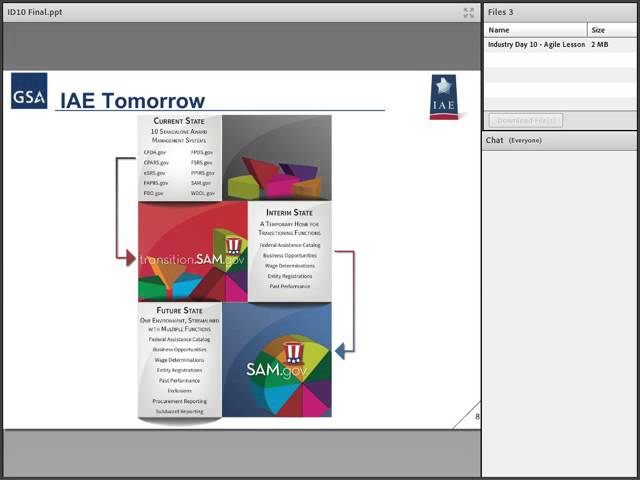Click the Current State colored blocks image
The width and height of the screenshot is (640, 480).
pos(277,158)
